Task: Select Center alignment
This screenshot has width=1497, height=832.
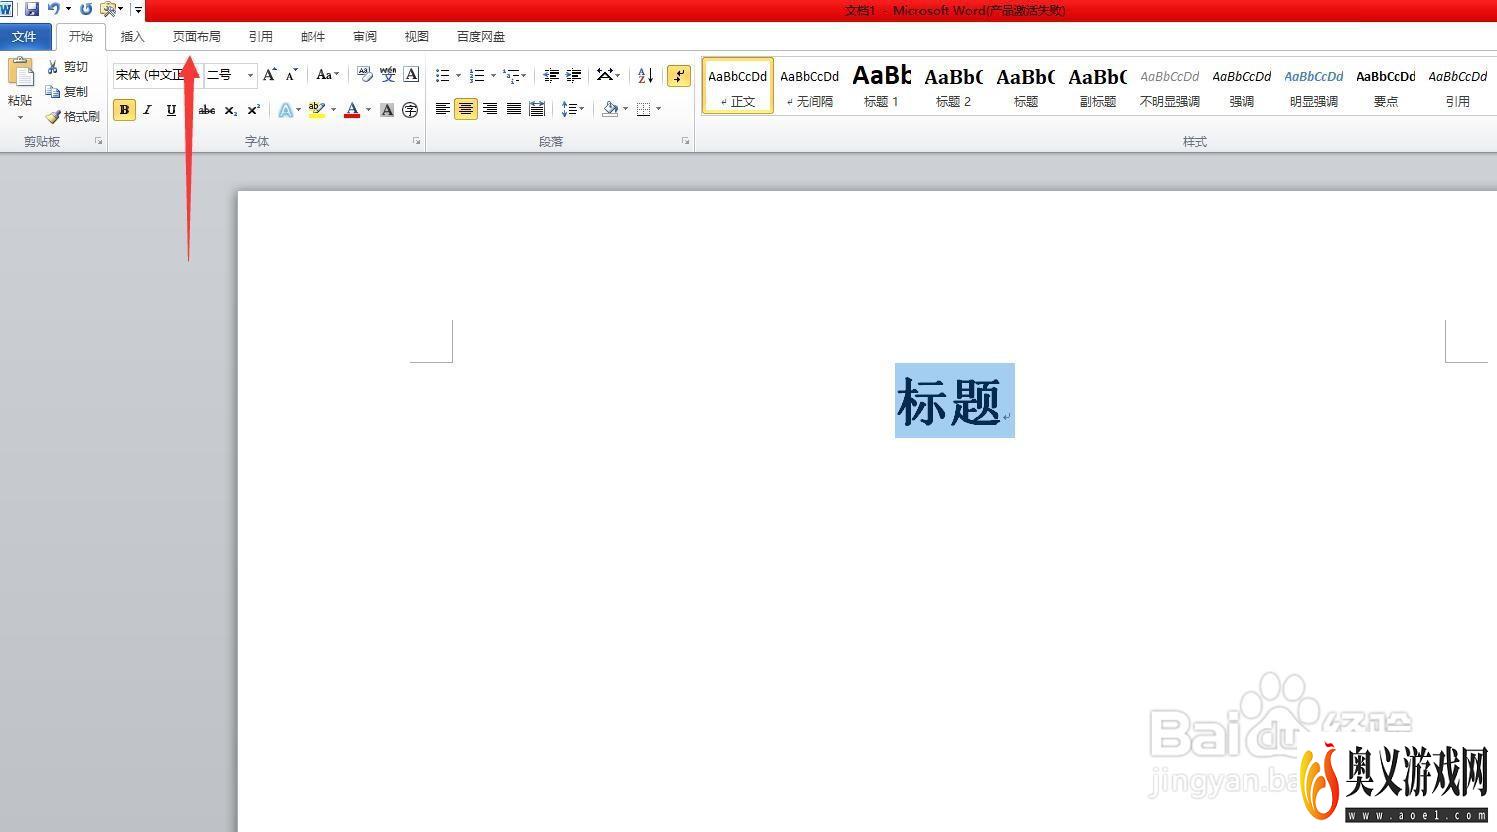Action: click(x=466, y=109)
